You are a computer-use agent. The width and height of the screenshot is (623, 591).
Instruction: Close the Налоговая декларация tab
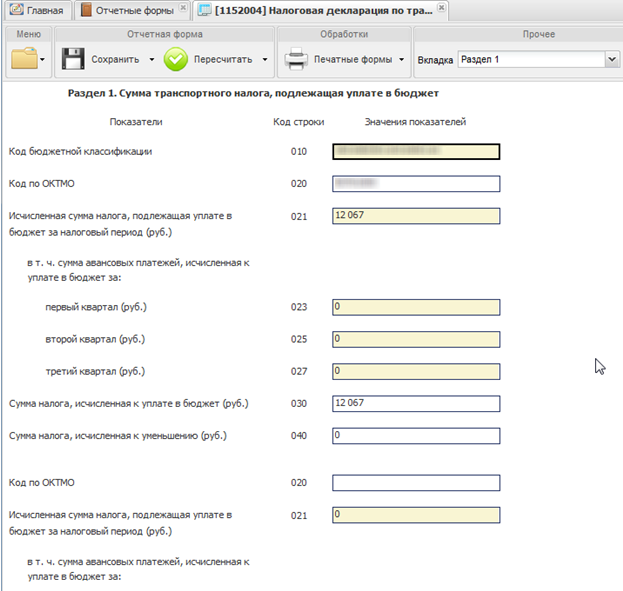tap(441, 8)
